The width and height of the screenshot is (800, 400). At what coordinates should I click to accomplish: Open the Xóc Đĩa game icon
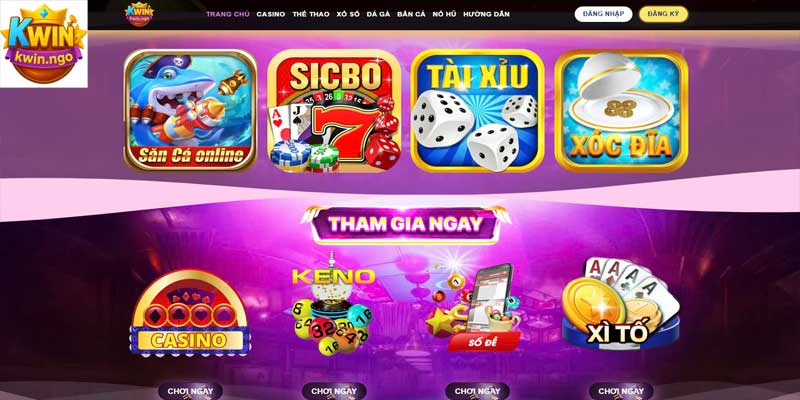click(x=621, y=110)
